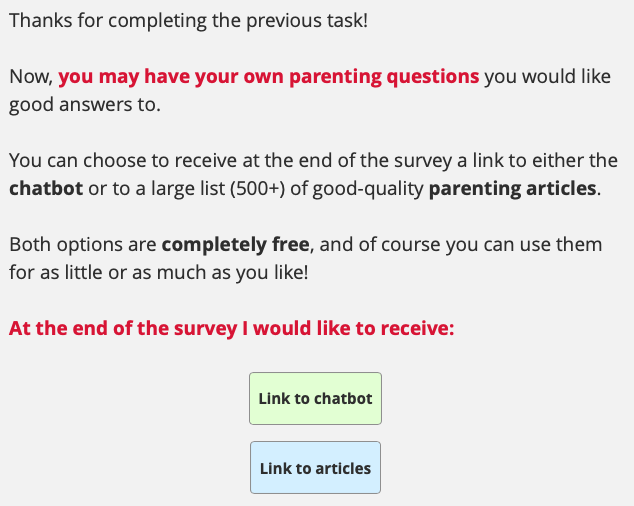Click the red 'parenting questions' highlighted text
The width and height of the screenshot is (634, 506).
(268, 76)
